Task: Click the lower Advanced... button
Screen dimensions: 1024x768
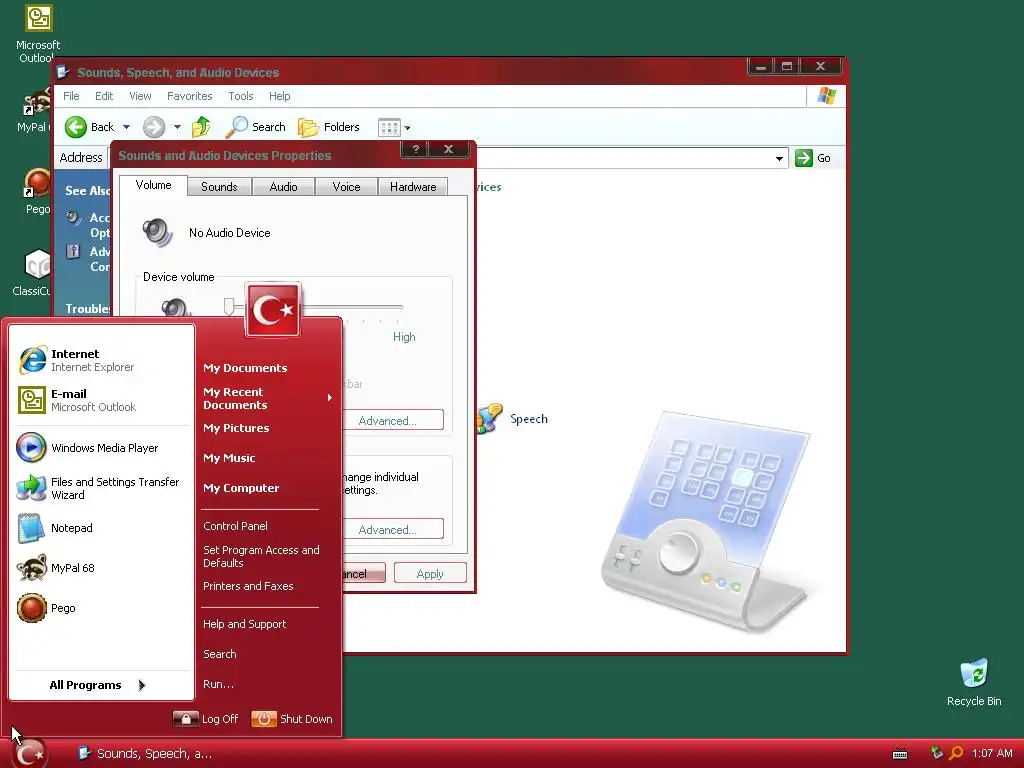Action: pyautogui.click(x=393, y=530)
